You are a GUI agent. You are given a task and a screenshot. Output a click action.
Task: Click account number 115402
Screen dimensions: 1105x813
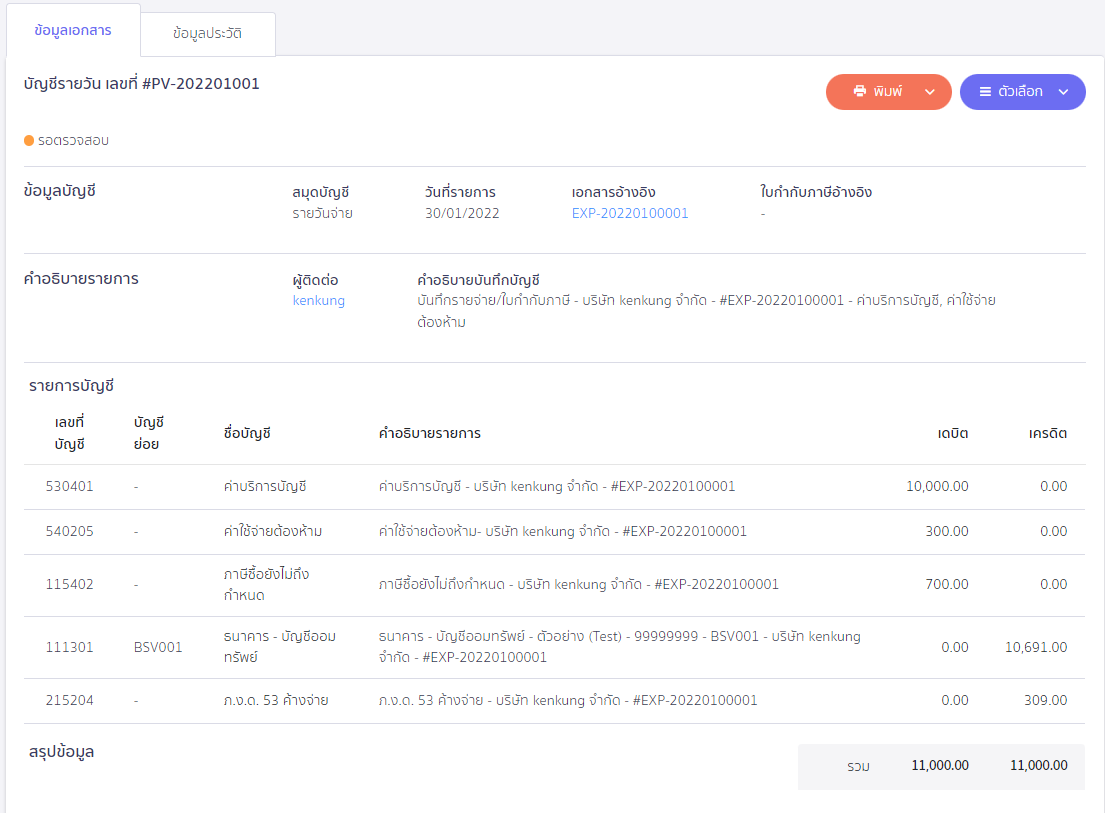click(70, 584)
